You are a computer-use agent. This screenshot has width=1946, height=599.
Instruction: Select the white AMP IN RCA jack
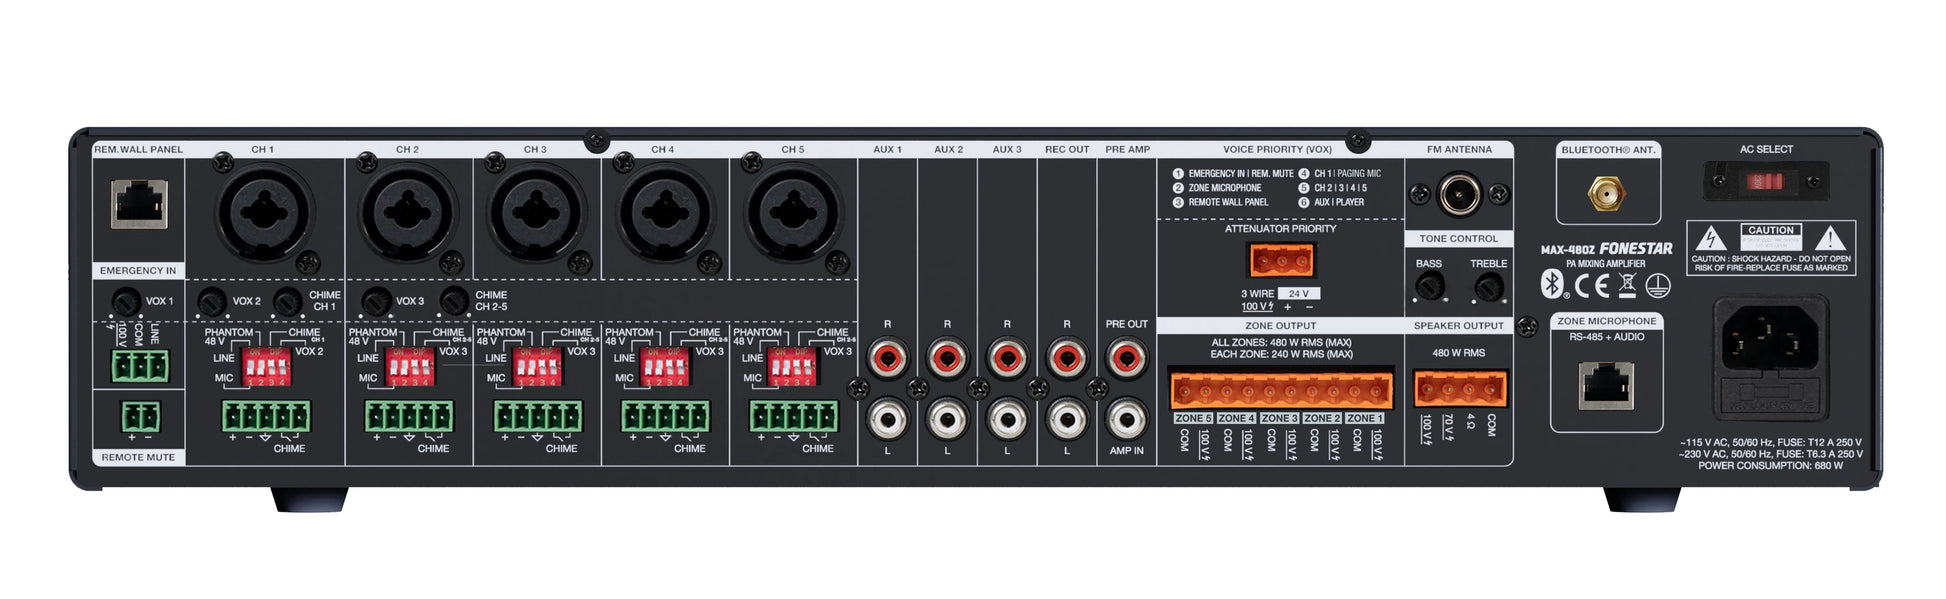click(x=1127, y=419)
